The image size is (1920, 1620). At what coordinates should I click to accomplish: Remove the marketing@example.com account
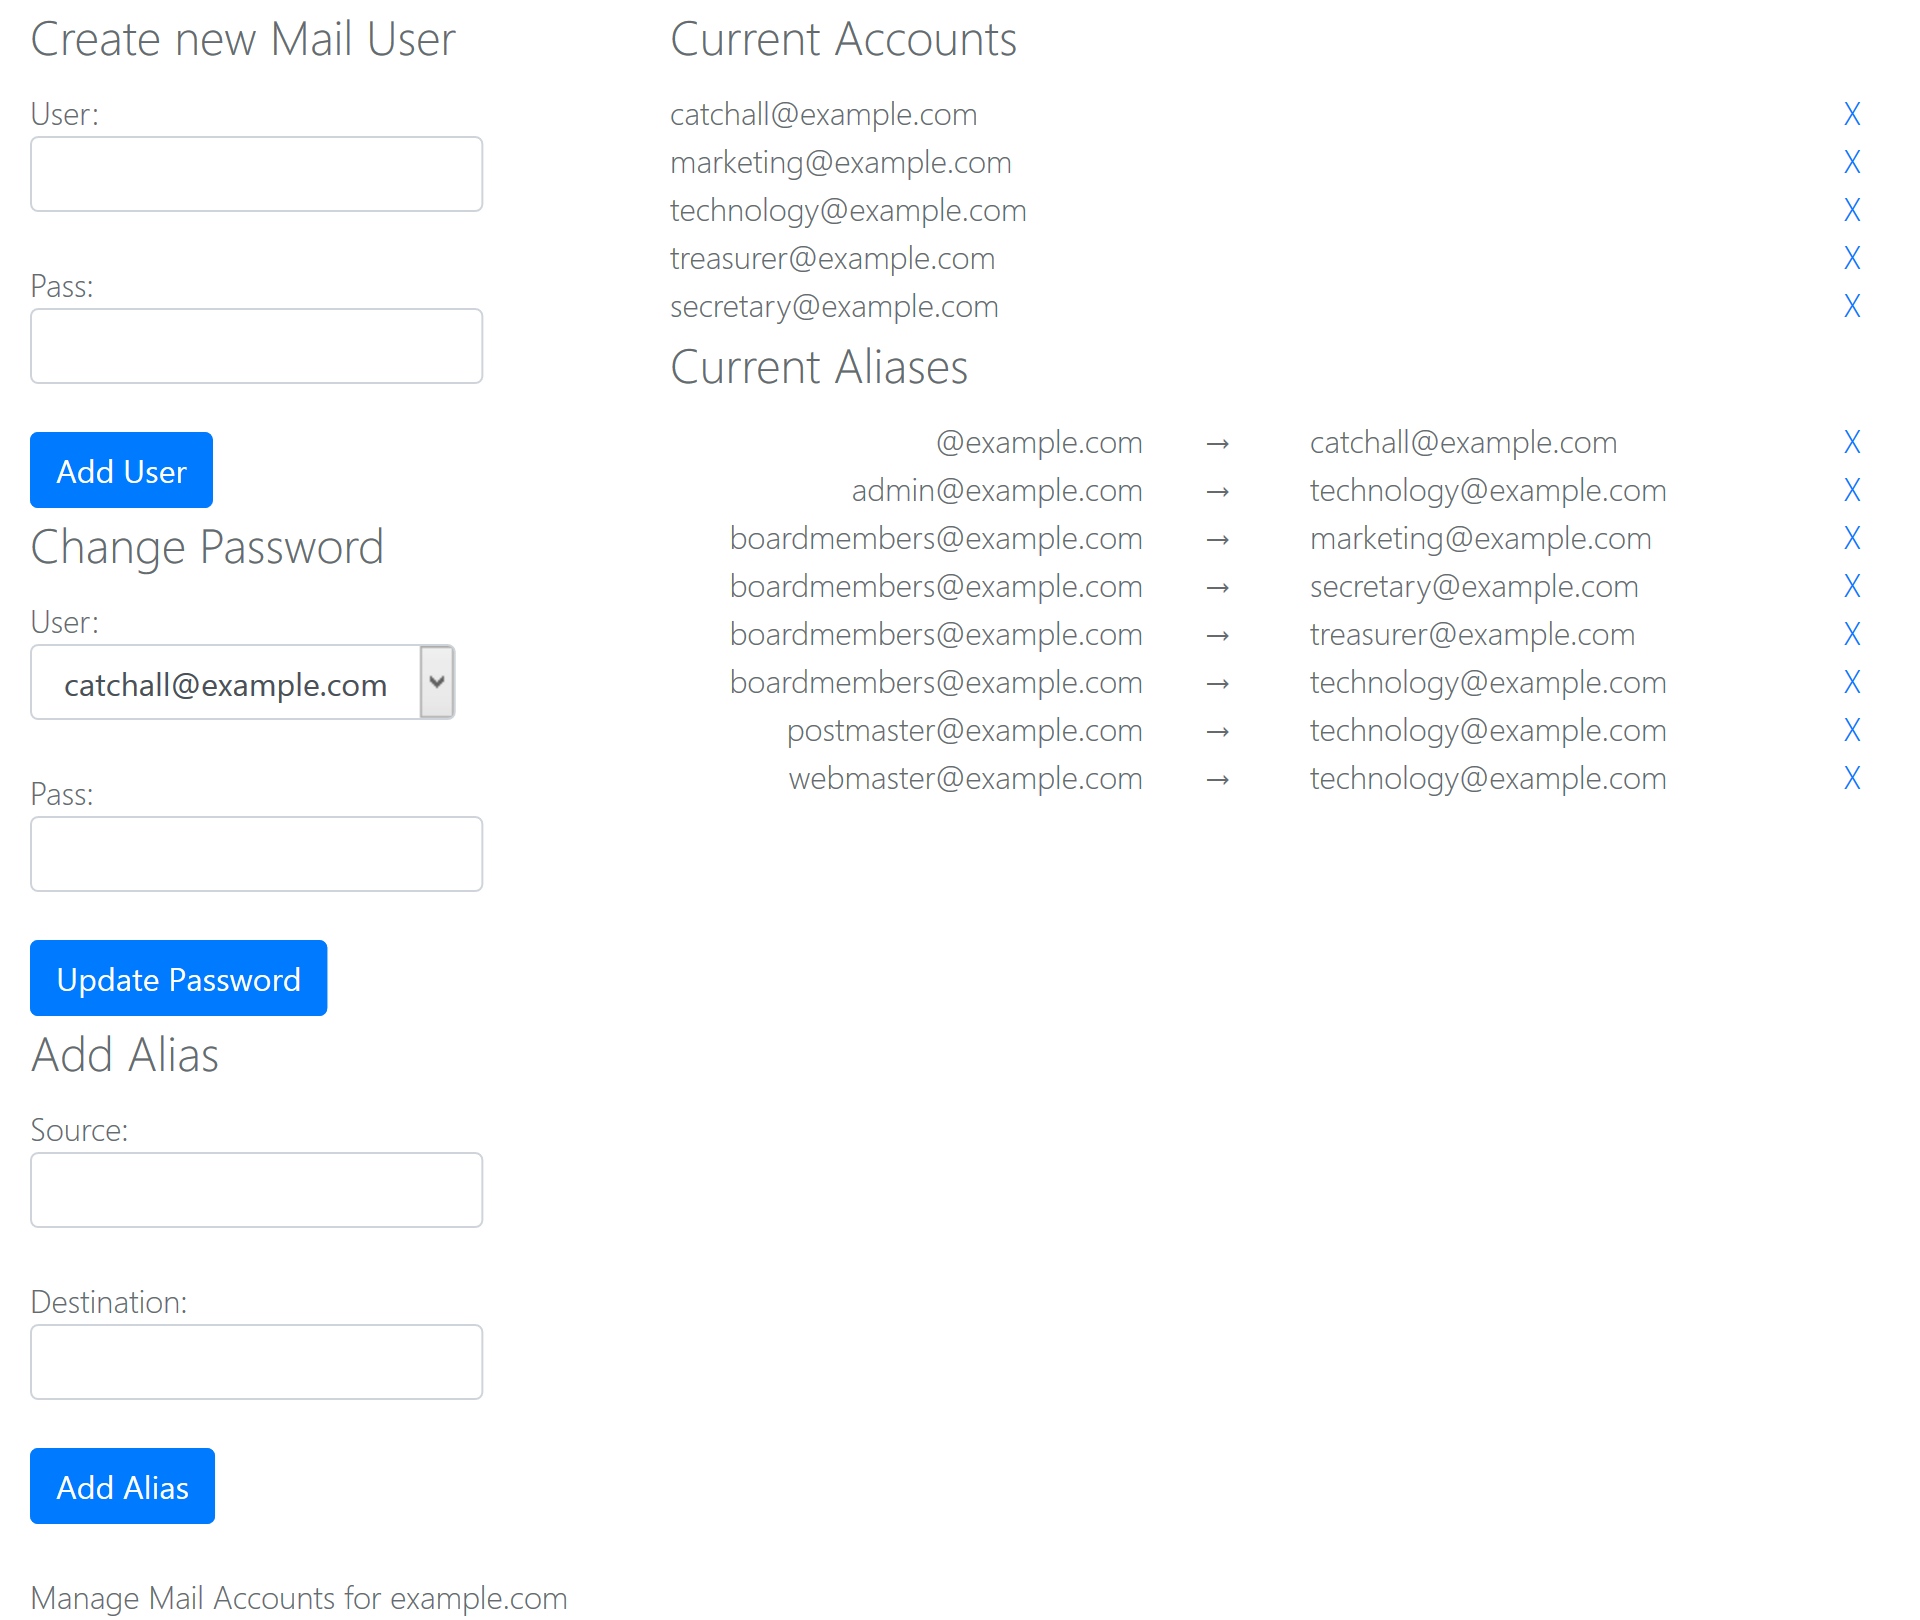pyautogui.click(x=1851, y=162)
